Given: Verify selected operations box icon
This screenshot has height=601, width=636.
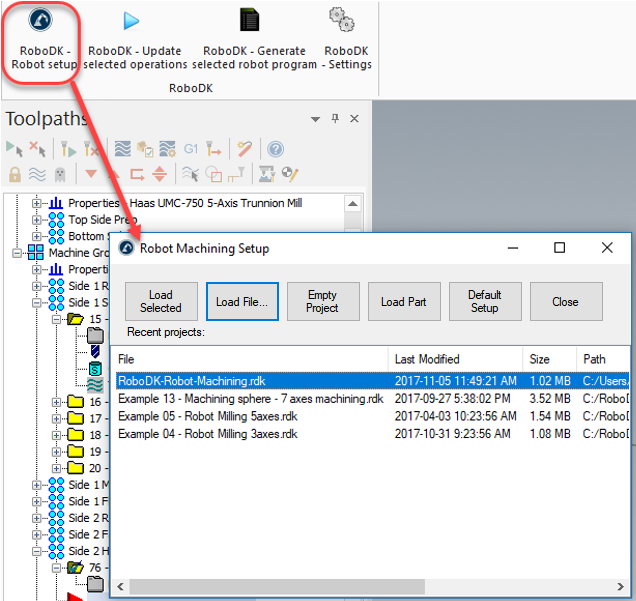Looking at the screenshot, I should point(145,149).
